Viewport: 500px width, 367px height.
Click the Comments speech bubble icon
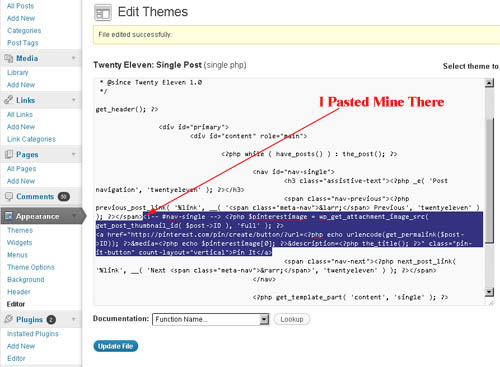tap(9, 196)
